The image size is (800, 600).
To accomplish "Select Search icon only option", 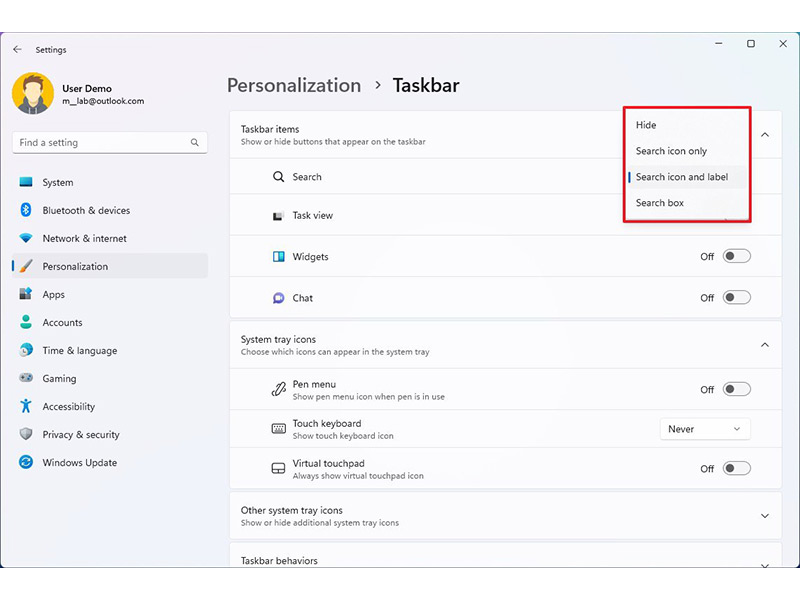I will pos(671,151).
